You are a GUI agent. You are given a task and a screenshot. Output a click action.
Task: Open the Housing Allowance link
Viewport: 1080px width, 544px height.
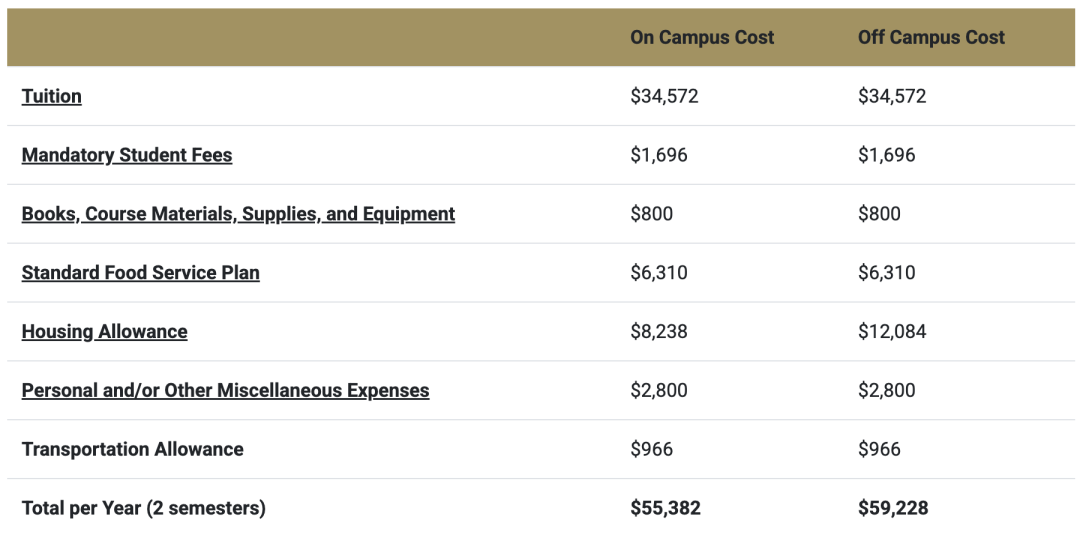[x=105, y=332]
